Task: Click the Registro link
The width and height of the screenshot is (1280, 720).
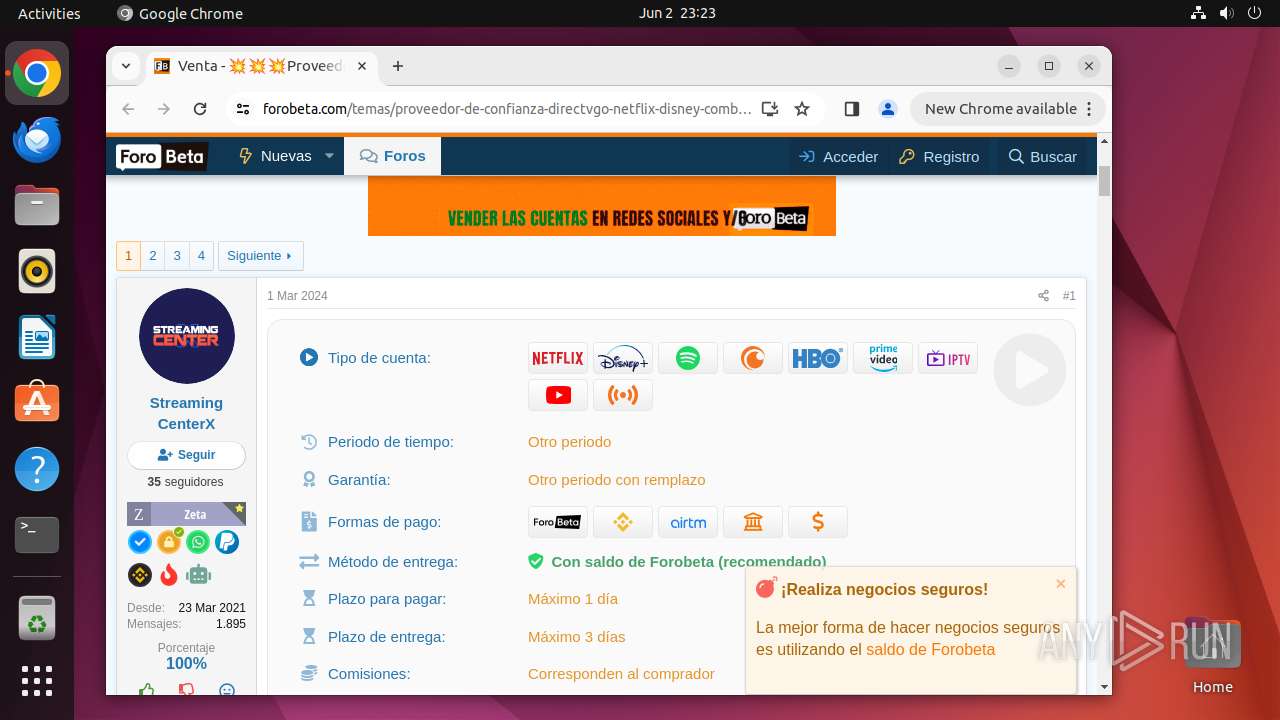Action: tap(939, 156)
